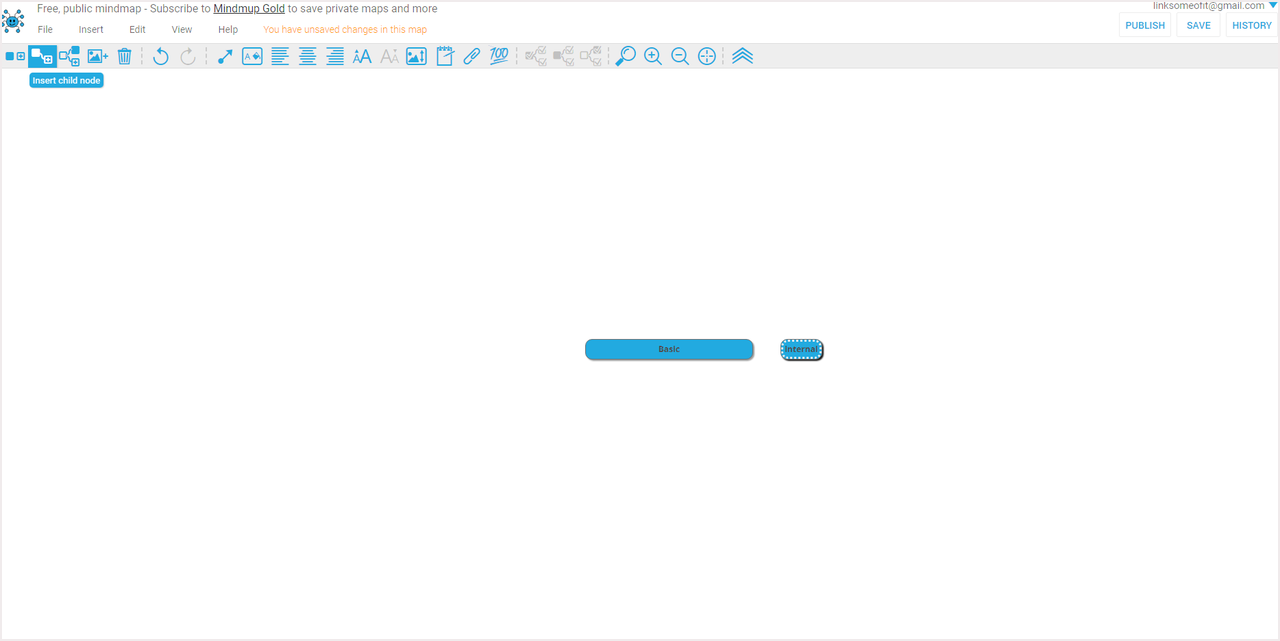Undo the last change
Screen dimensions: 1280x641
point(160,56)
